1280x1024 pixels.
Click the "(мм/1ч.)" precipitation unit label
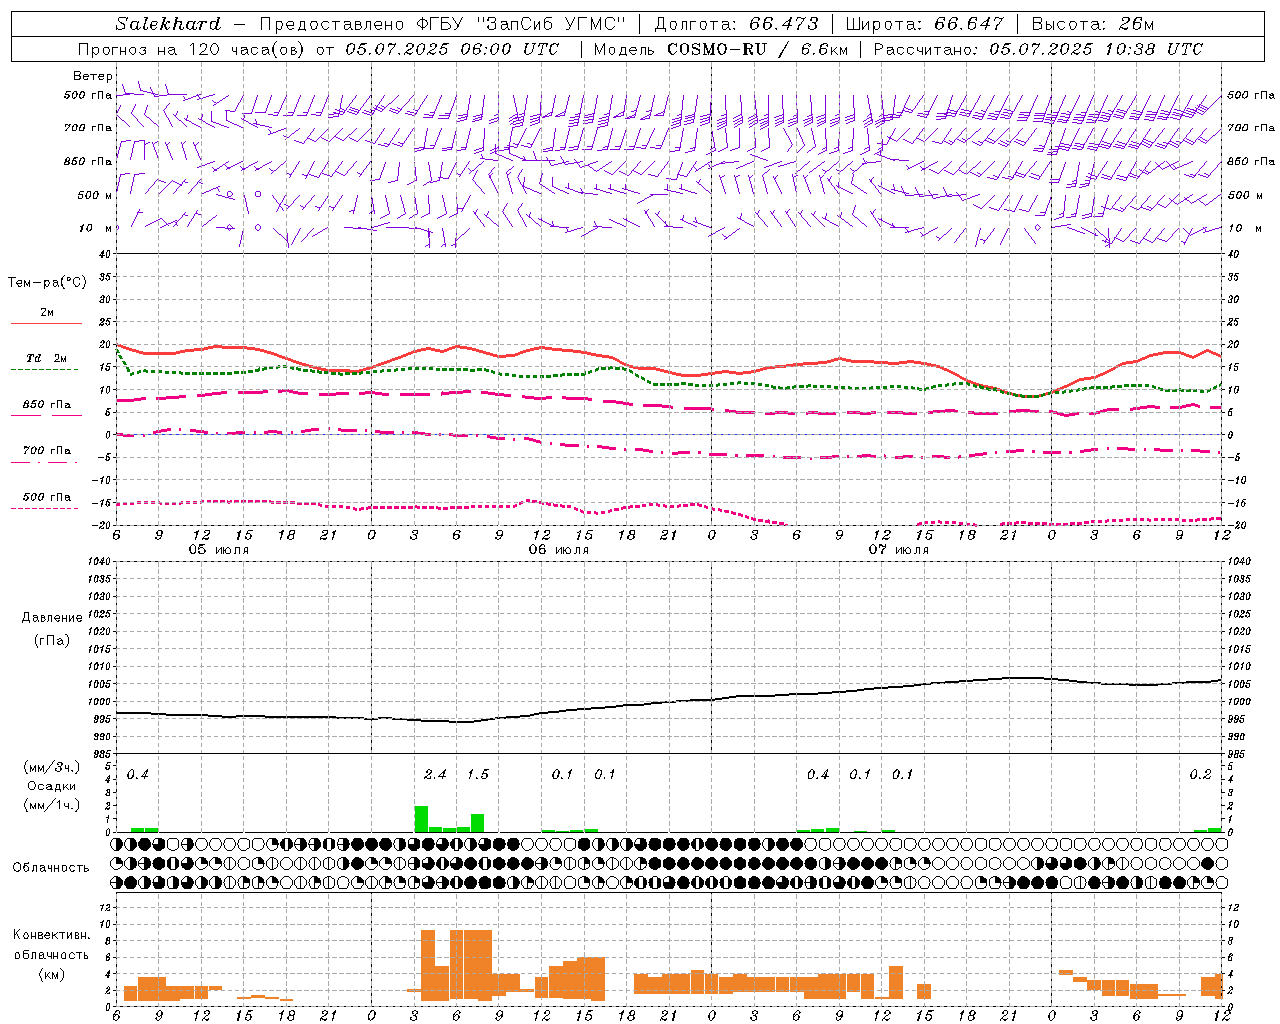(52, 804)
